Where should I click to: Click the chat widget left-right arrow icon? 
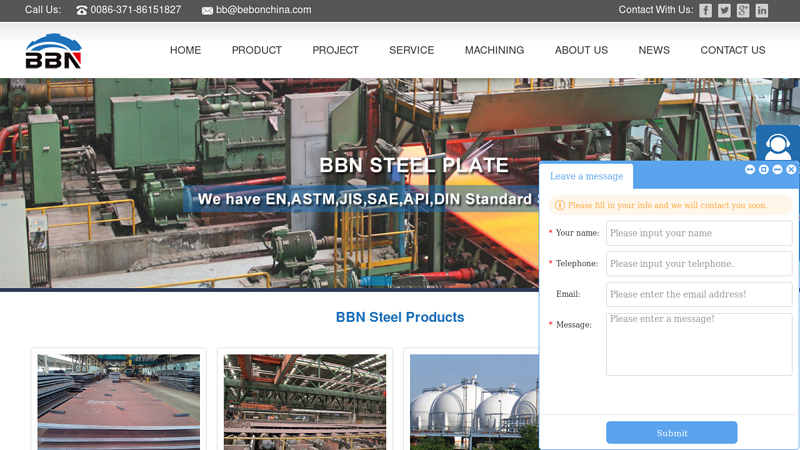pos(749,169)
